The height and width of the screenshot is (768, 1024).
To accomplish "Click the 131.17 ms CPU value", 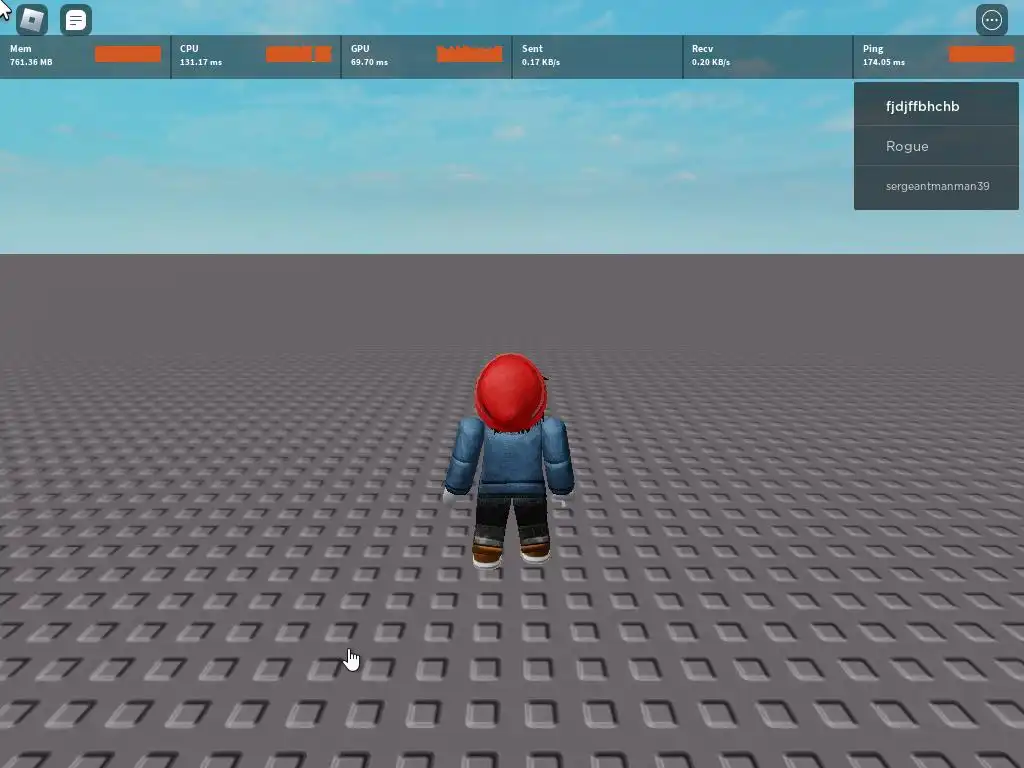I will (x=200, y=62).
